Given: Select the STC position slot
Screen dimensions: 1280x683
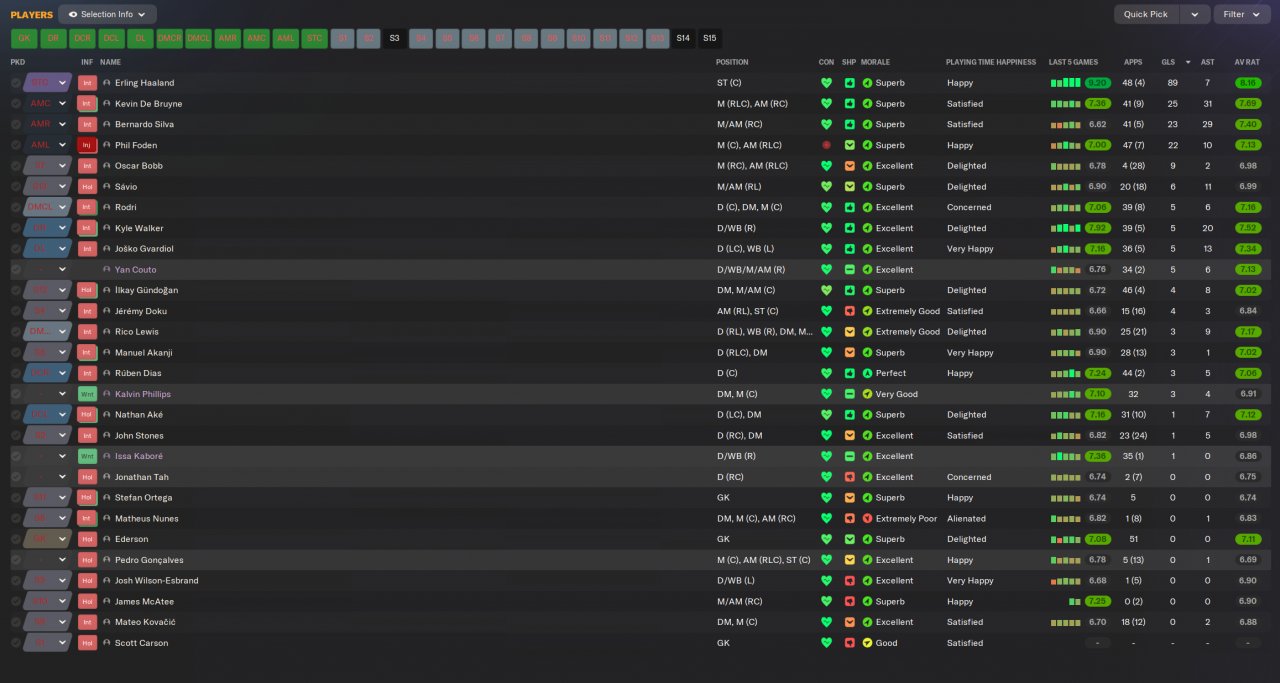Looking at the screenshot, I should (x=315, y=39).
